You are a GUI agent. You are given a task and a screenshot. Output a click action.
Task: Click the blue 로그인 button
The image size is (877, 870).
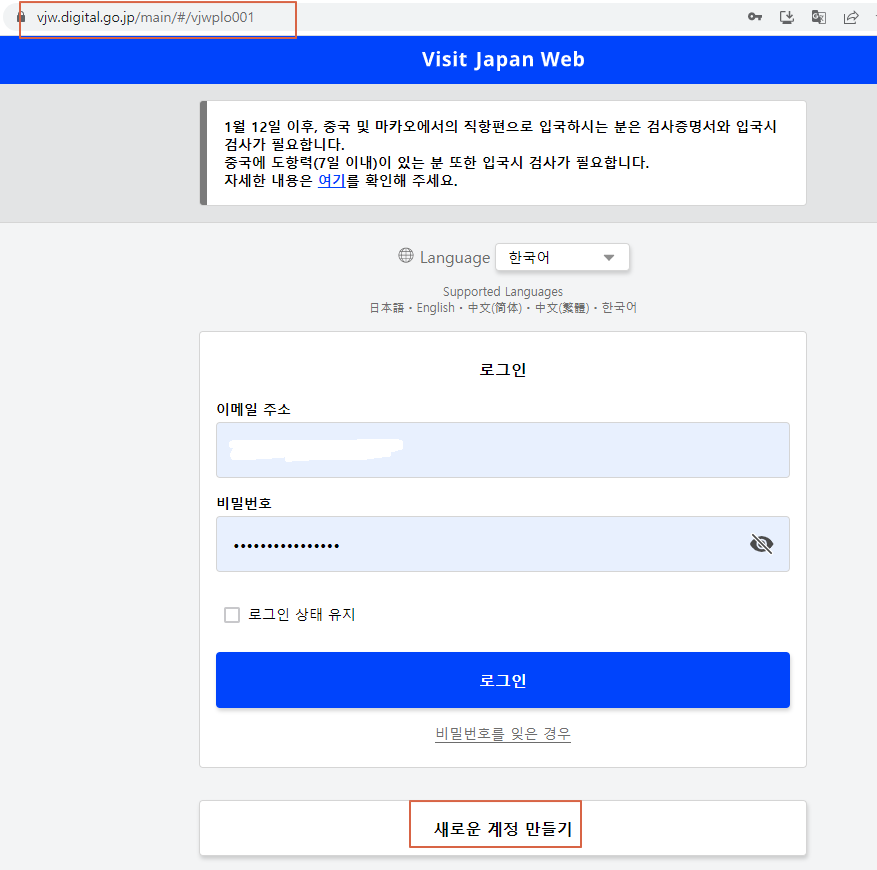503,680
